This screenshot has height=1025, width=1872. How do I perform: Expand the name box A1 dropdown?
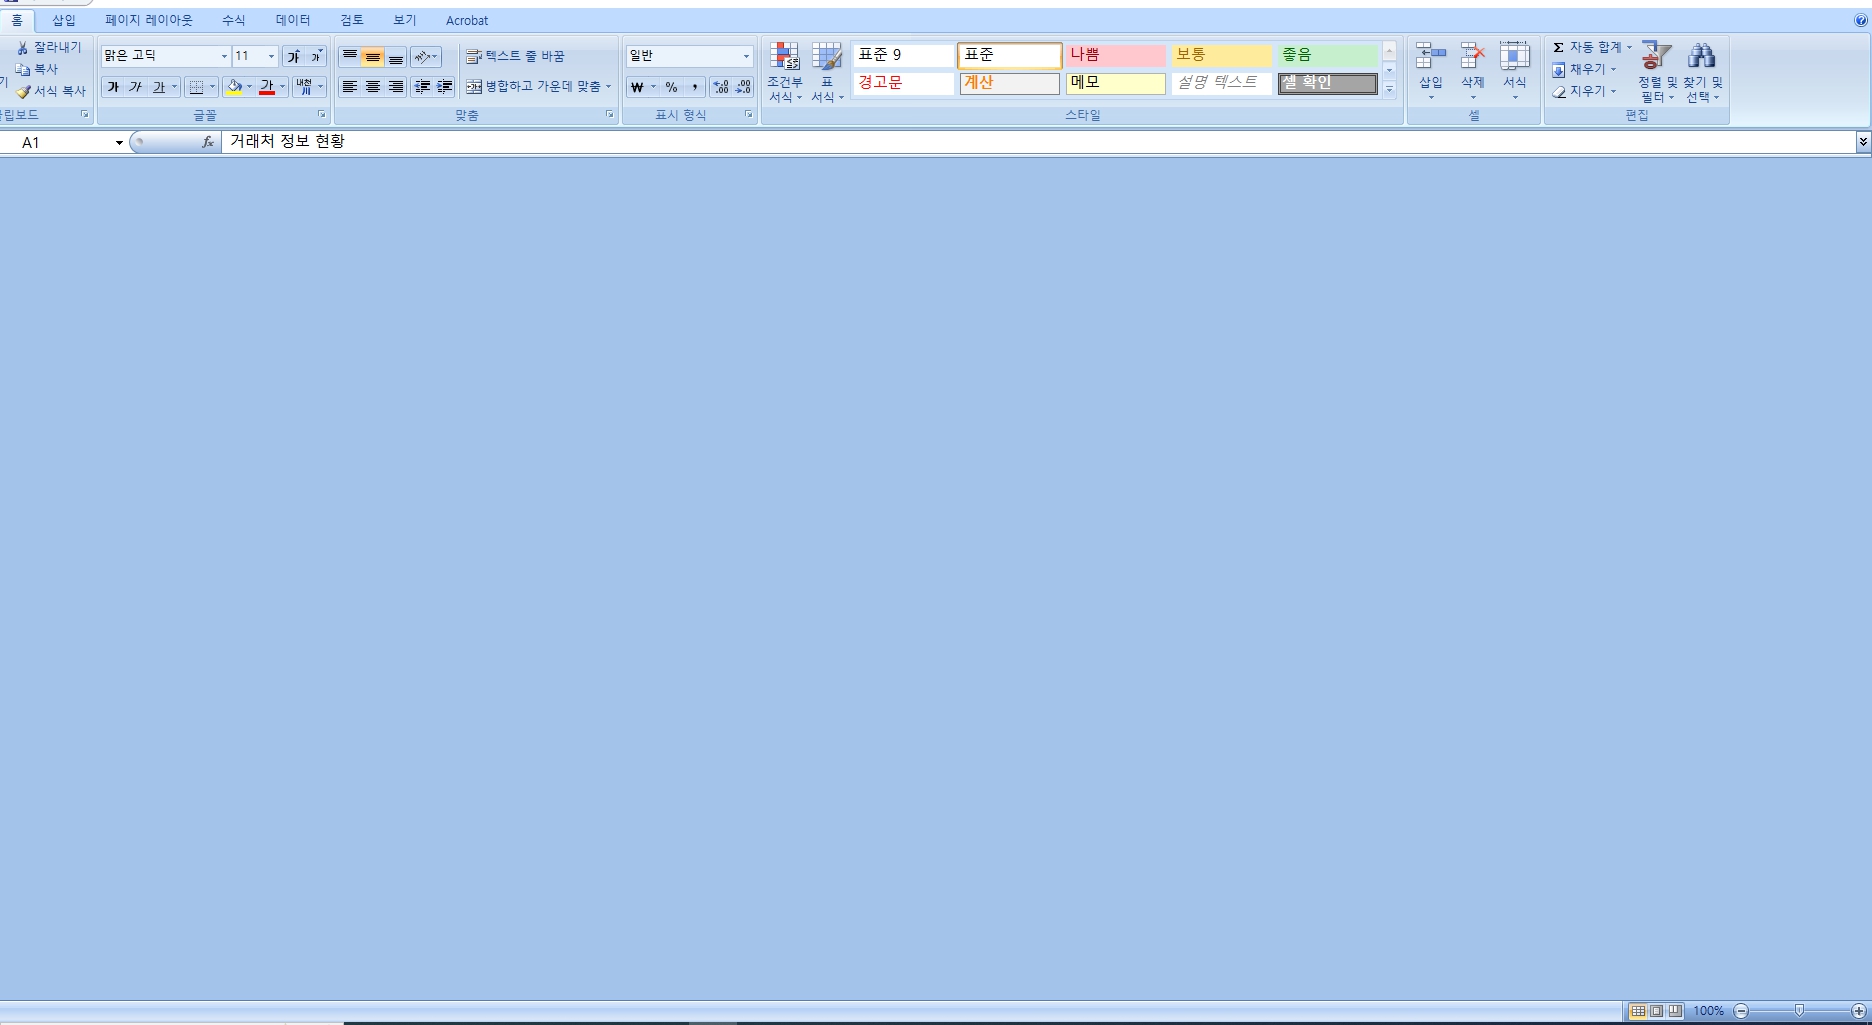coord(119,143)
